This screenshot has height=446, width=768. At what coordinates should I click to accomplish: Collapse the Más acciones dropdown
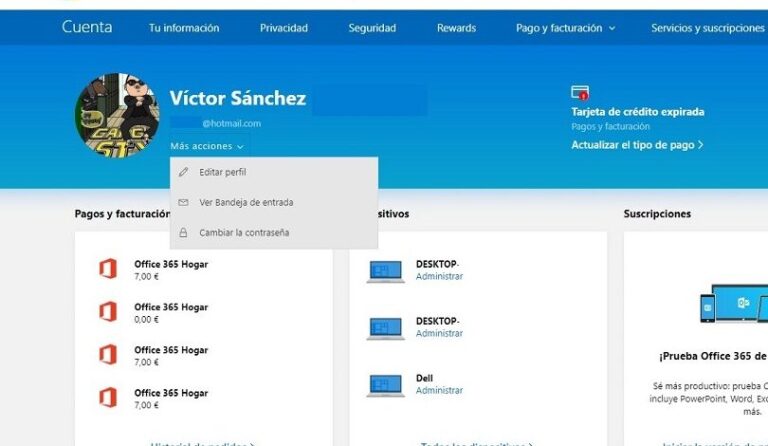[x=207, y=146]
